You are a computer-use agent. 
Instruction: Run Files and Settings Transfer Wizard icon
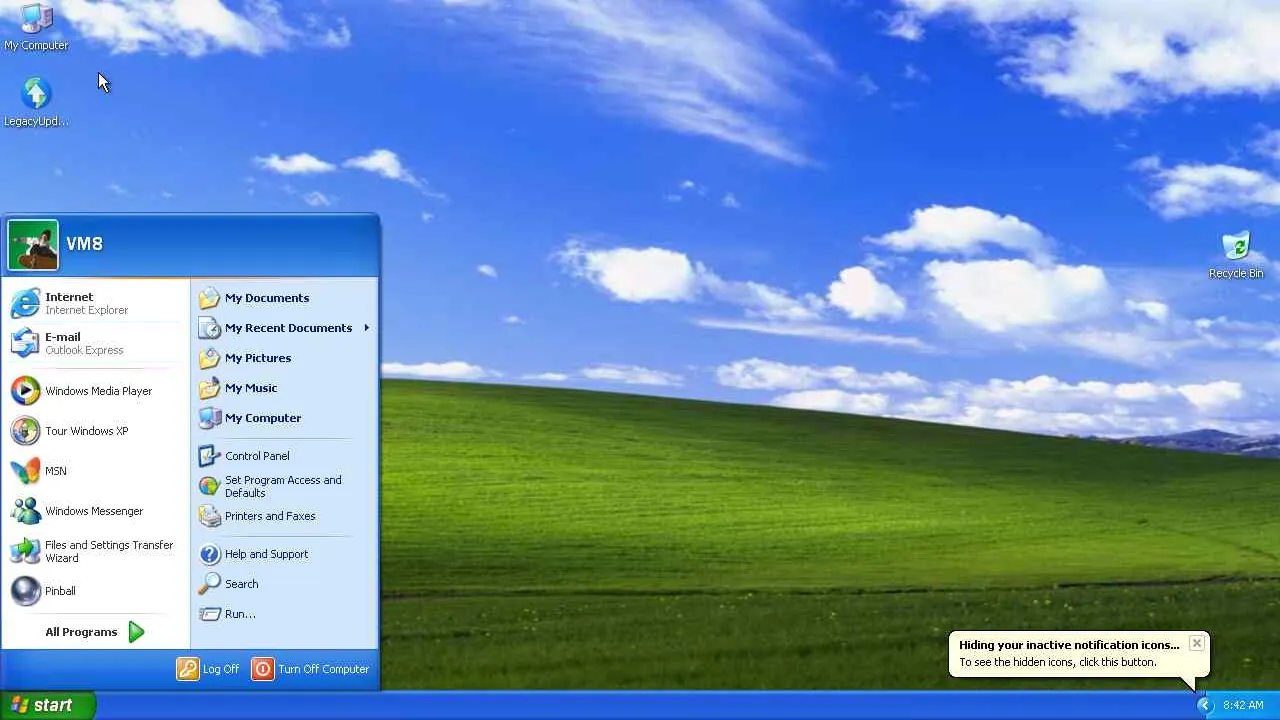coord(26,551)
